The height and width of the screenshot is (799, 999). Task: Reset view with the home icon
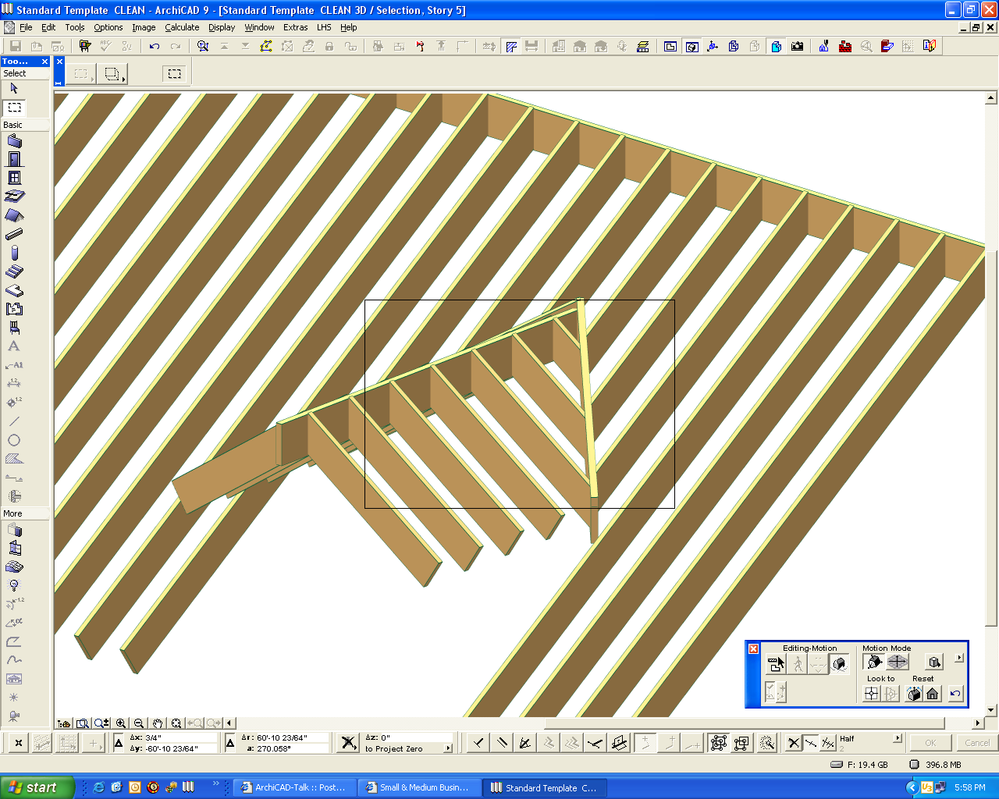click(932, 694)
